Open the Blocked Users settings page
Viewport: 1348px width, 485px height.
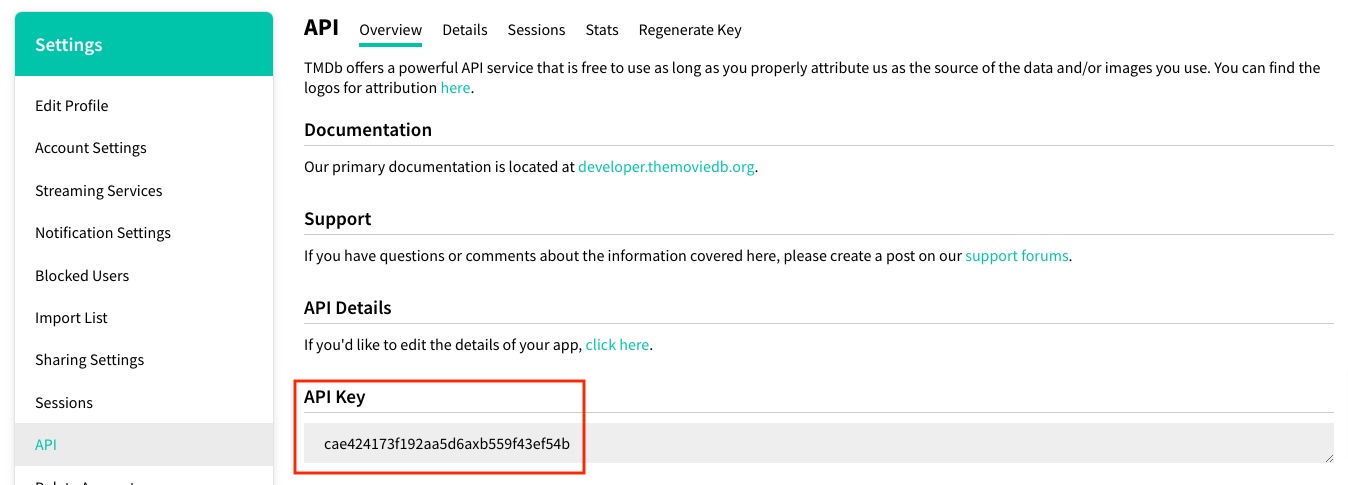(x=81, y=276)
